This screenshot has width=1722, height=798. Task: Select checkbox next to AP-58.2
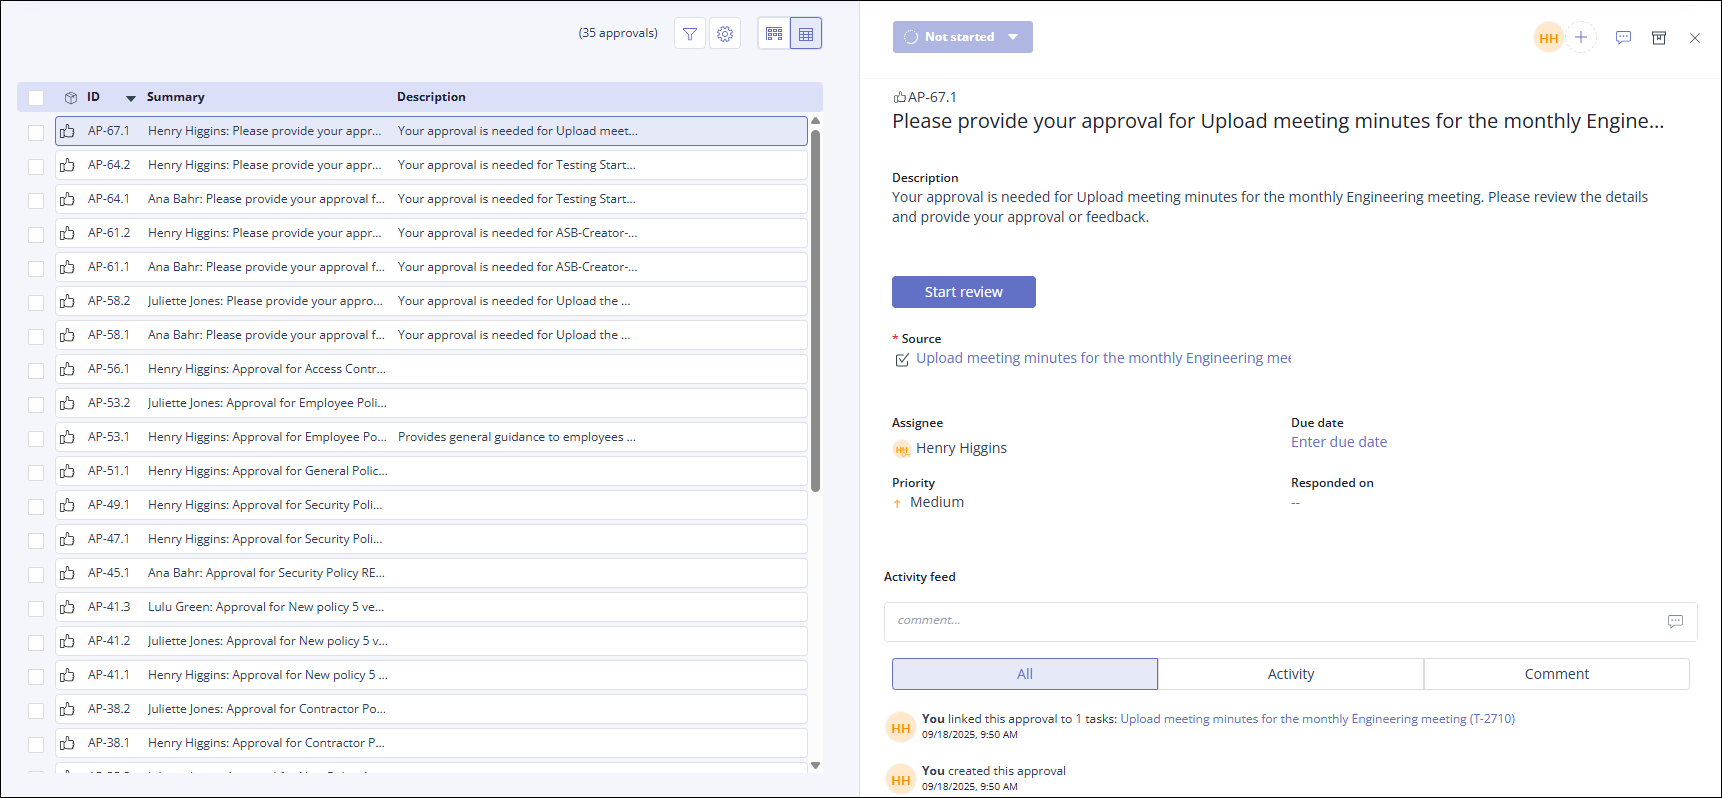click(36, 302)
